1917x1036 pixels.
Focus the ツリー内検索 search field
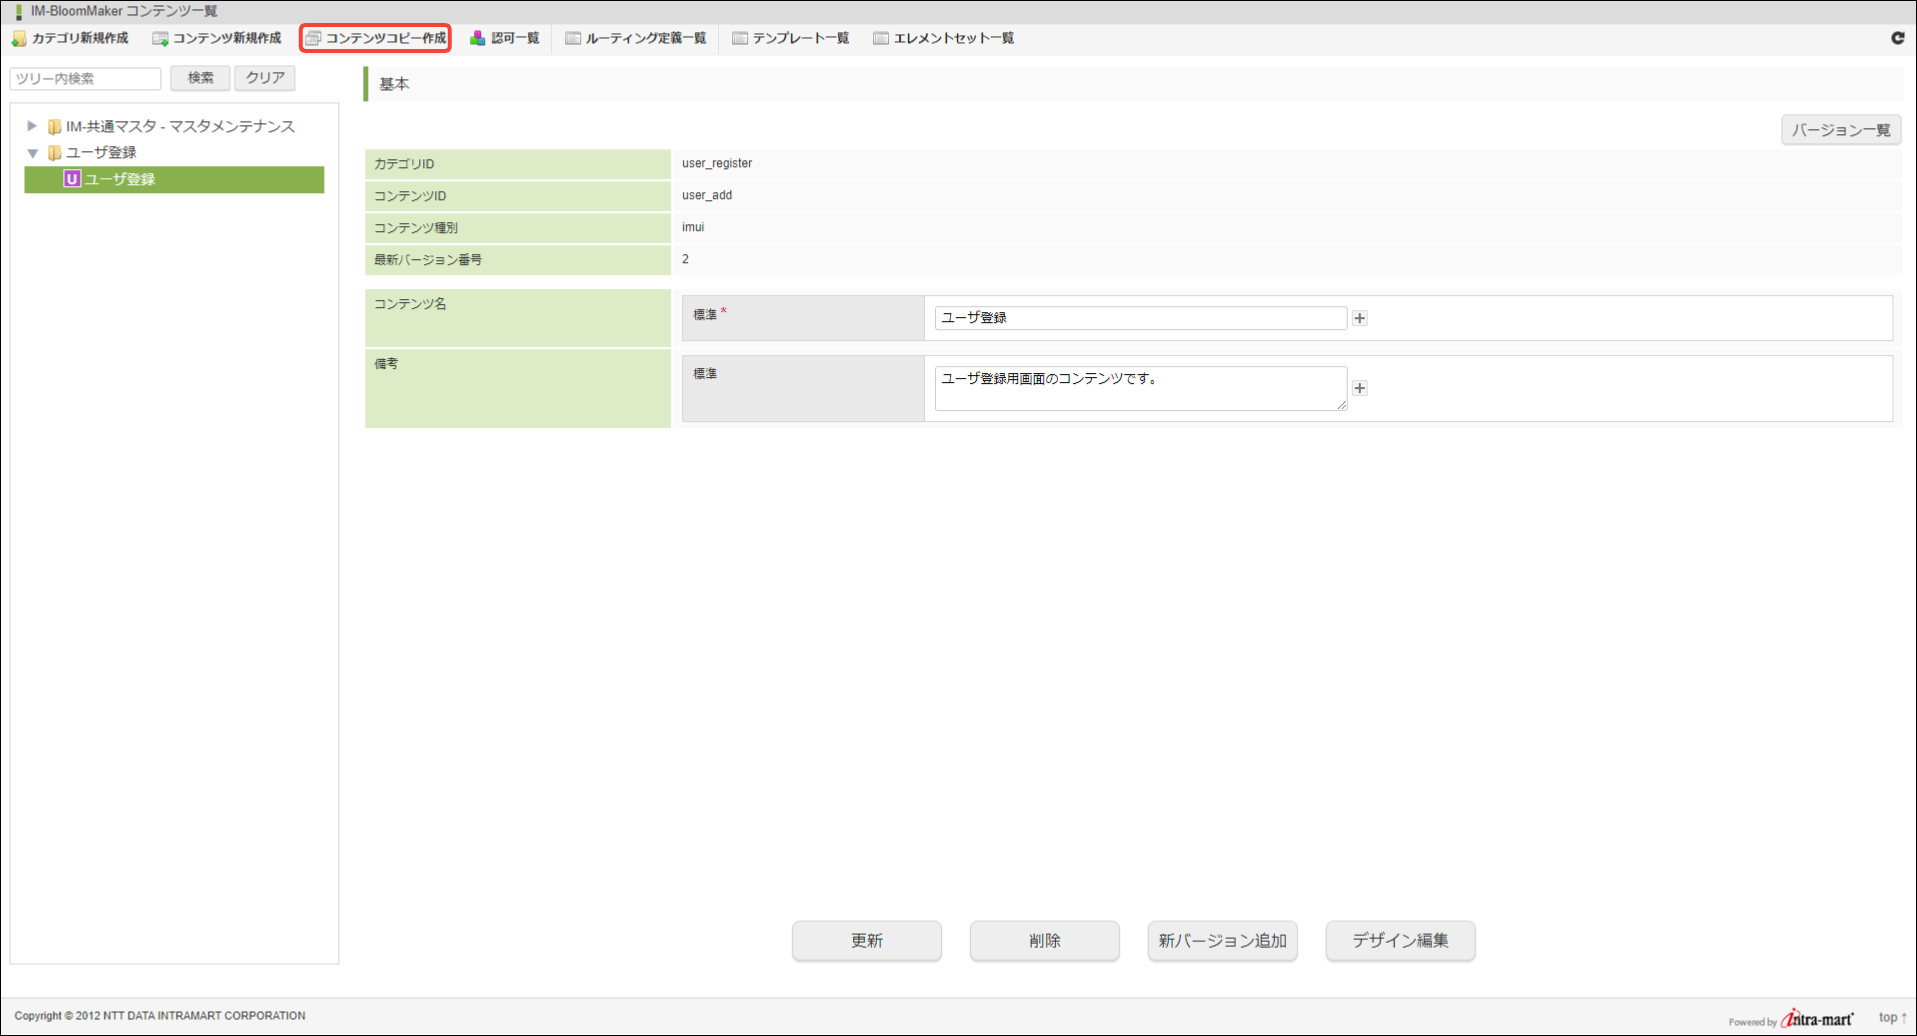click(86, 78)
